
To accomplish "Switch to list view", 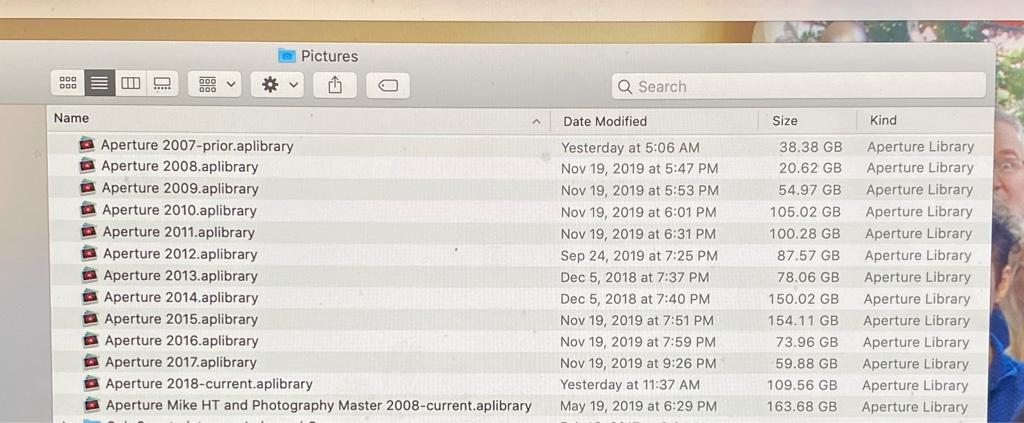I will [100, 85].
